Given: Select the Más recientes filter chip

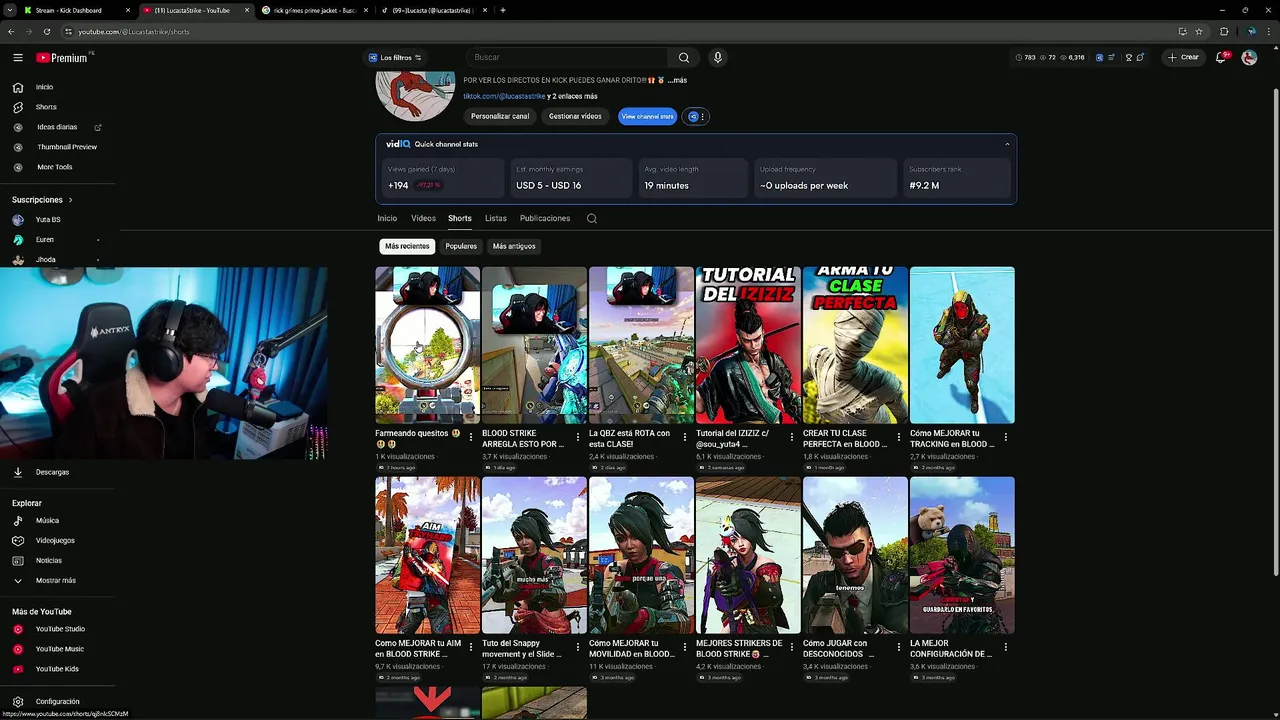Looking at the screenshot, I should (x=407, y=246).
